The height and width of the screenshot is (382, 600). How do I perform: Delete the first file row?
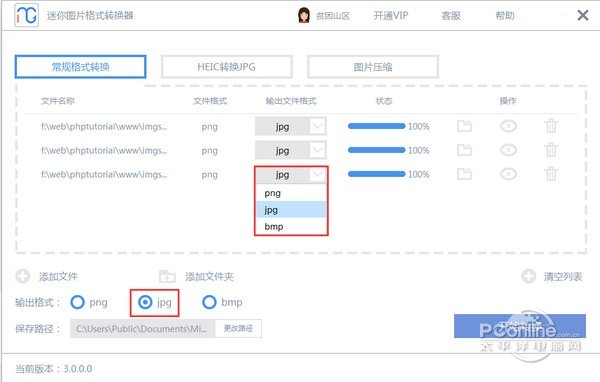click(x=551, y=126)
